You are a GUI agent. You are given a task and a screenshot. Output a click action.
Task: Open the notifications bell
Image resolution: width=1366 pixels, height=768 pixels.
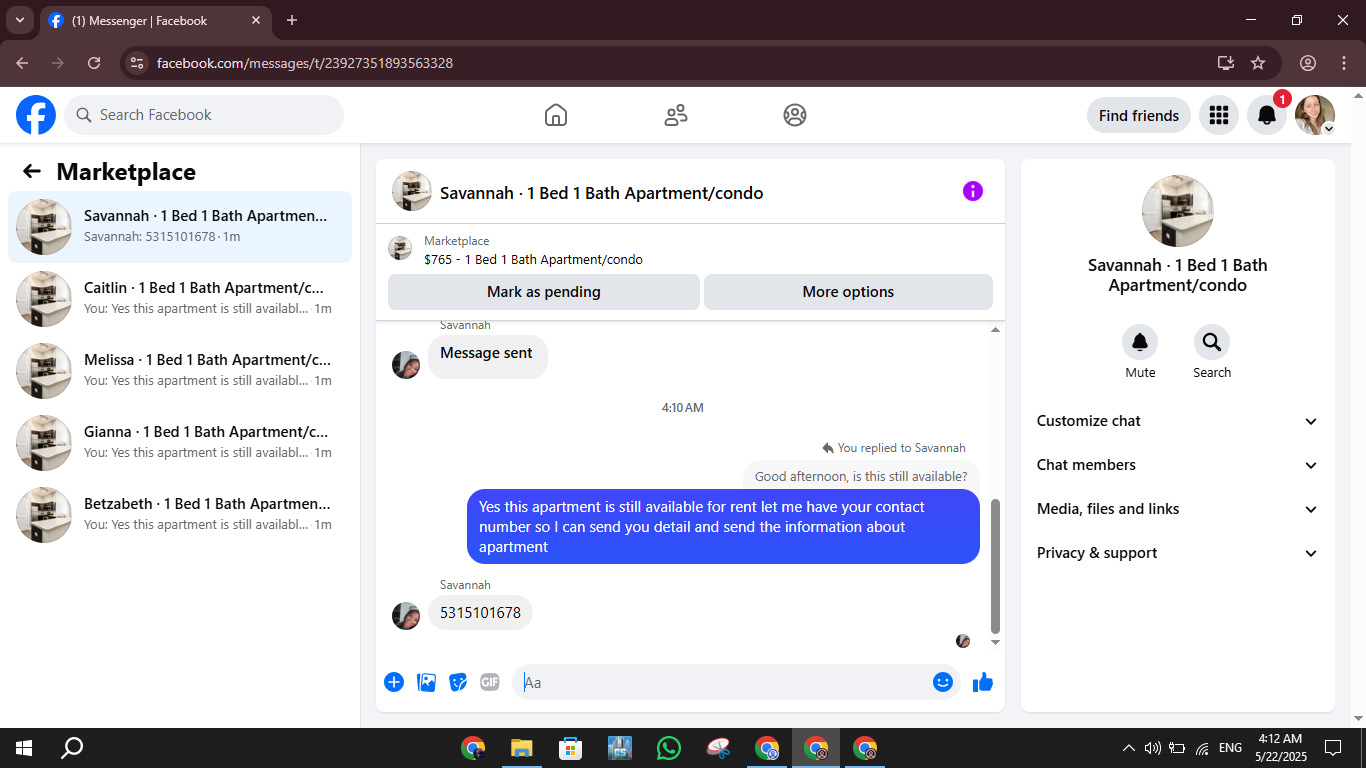1267,115
